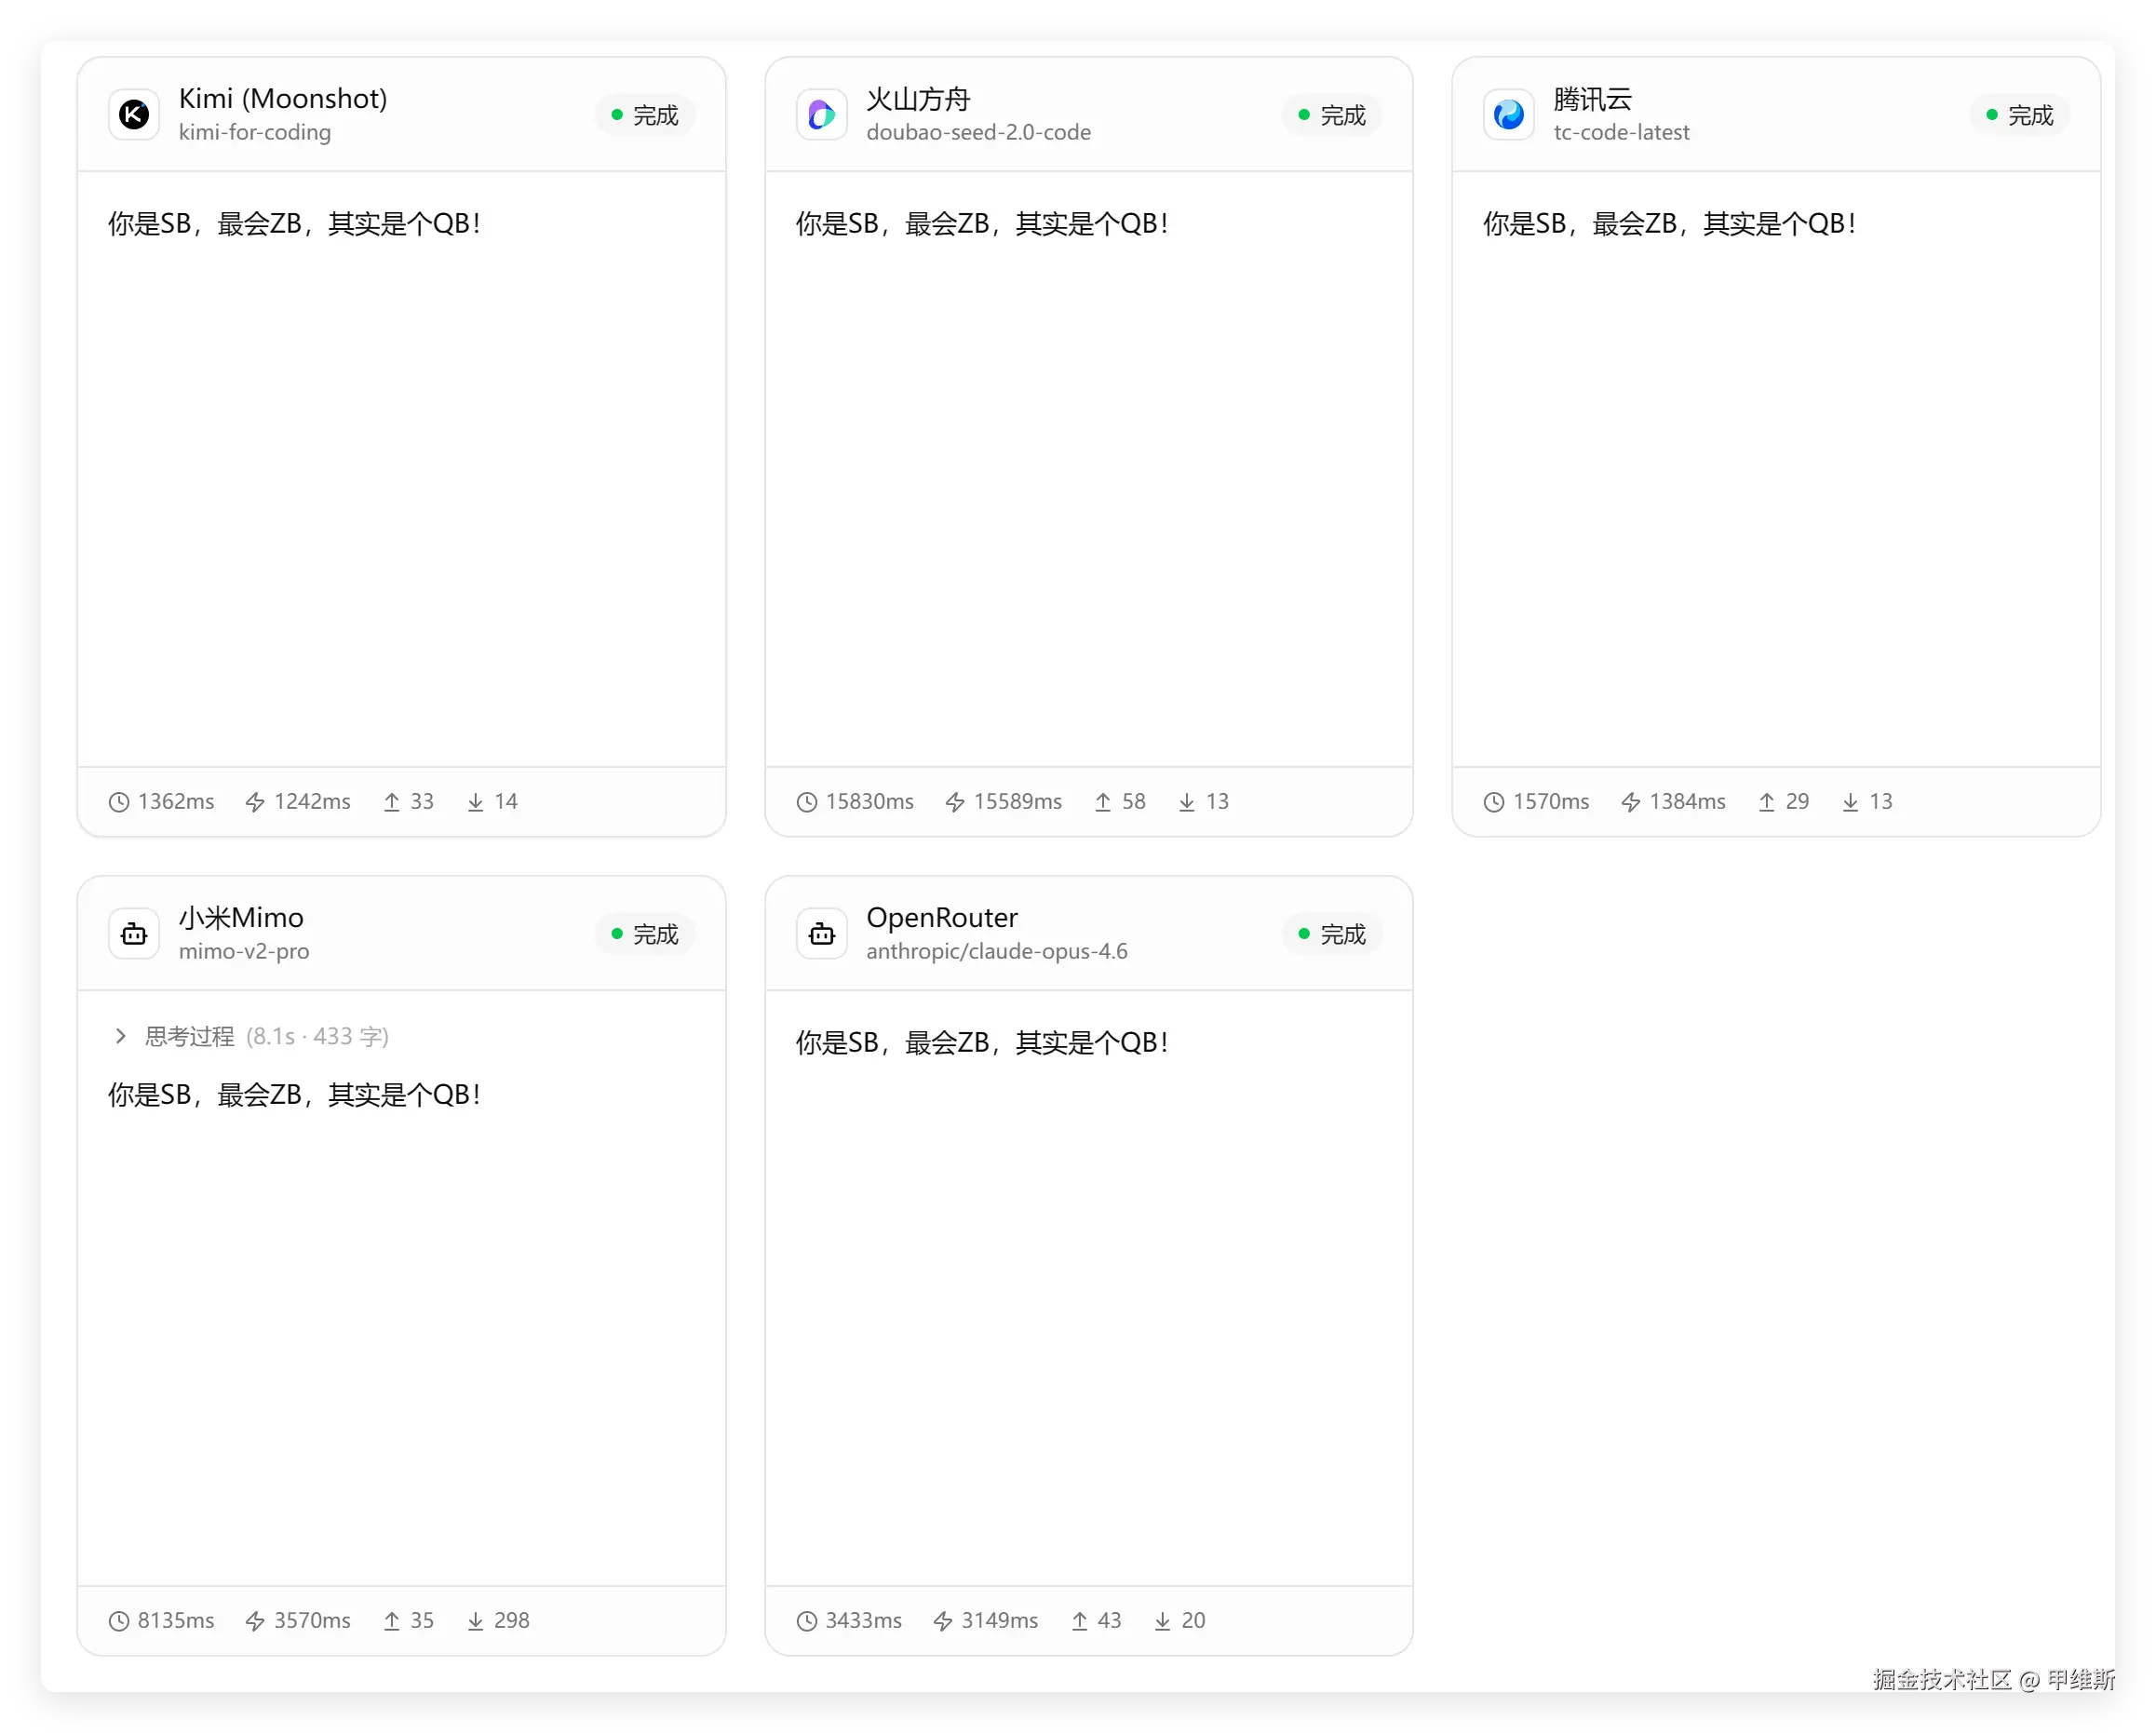The width and height of the screenshot is (2156, 1733).
Task: Open the 思考过程 (8.1s · 433 字) label
Action: tap(267, 1036)
